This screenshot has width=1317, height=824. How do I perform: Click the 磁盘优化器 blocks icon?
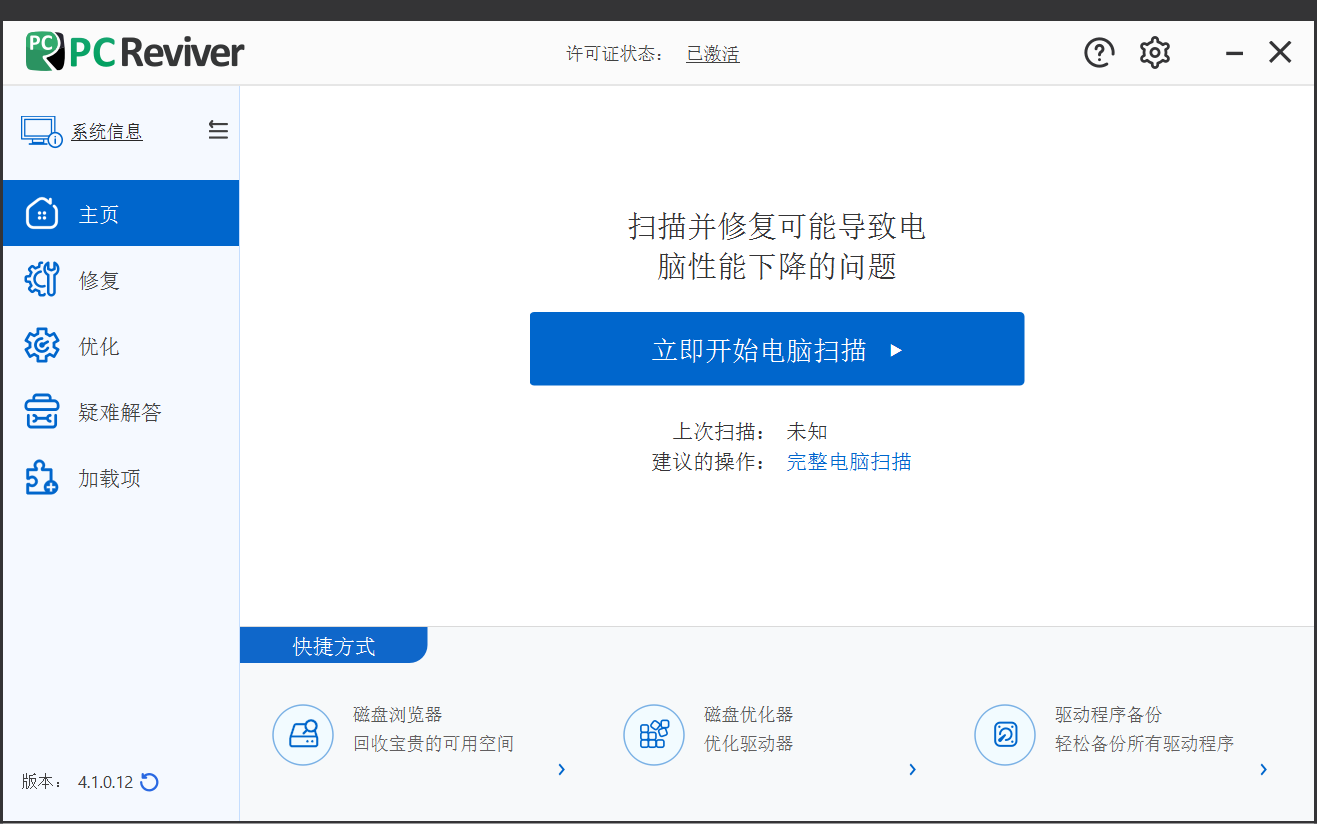[654, 735]
